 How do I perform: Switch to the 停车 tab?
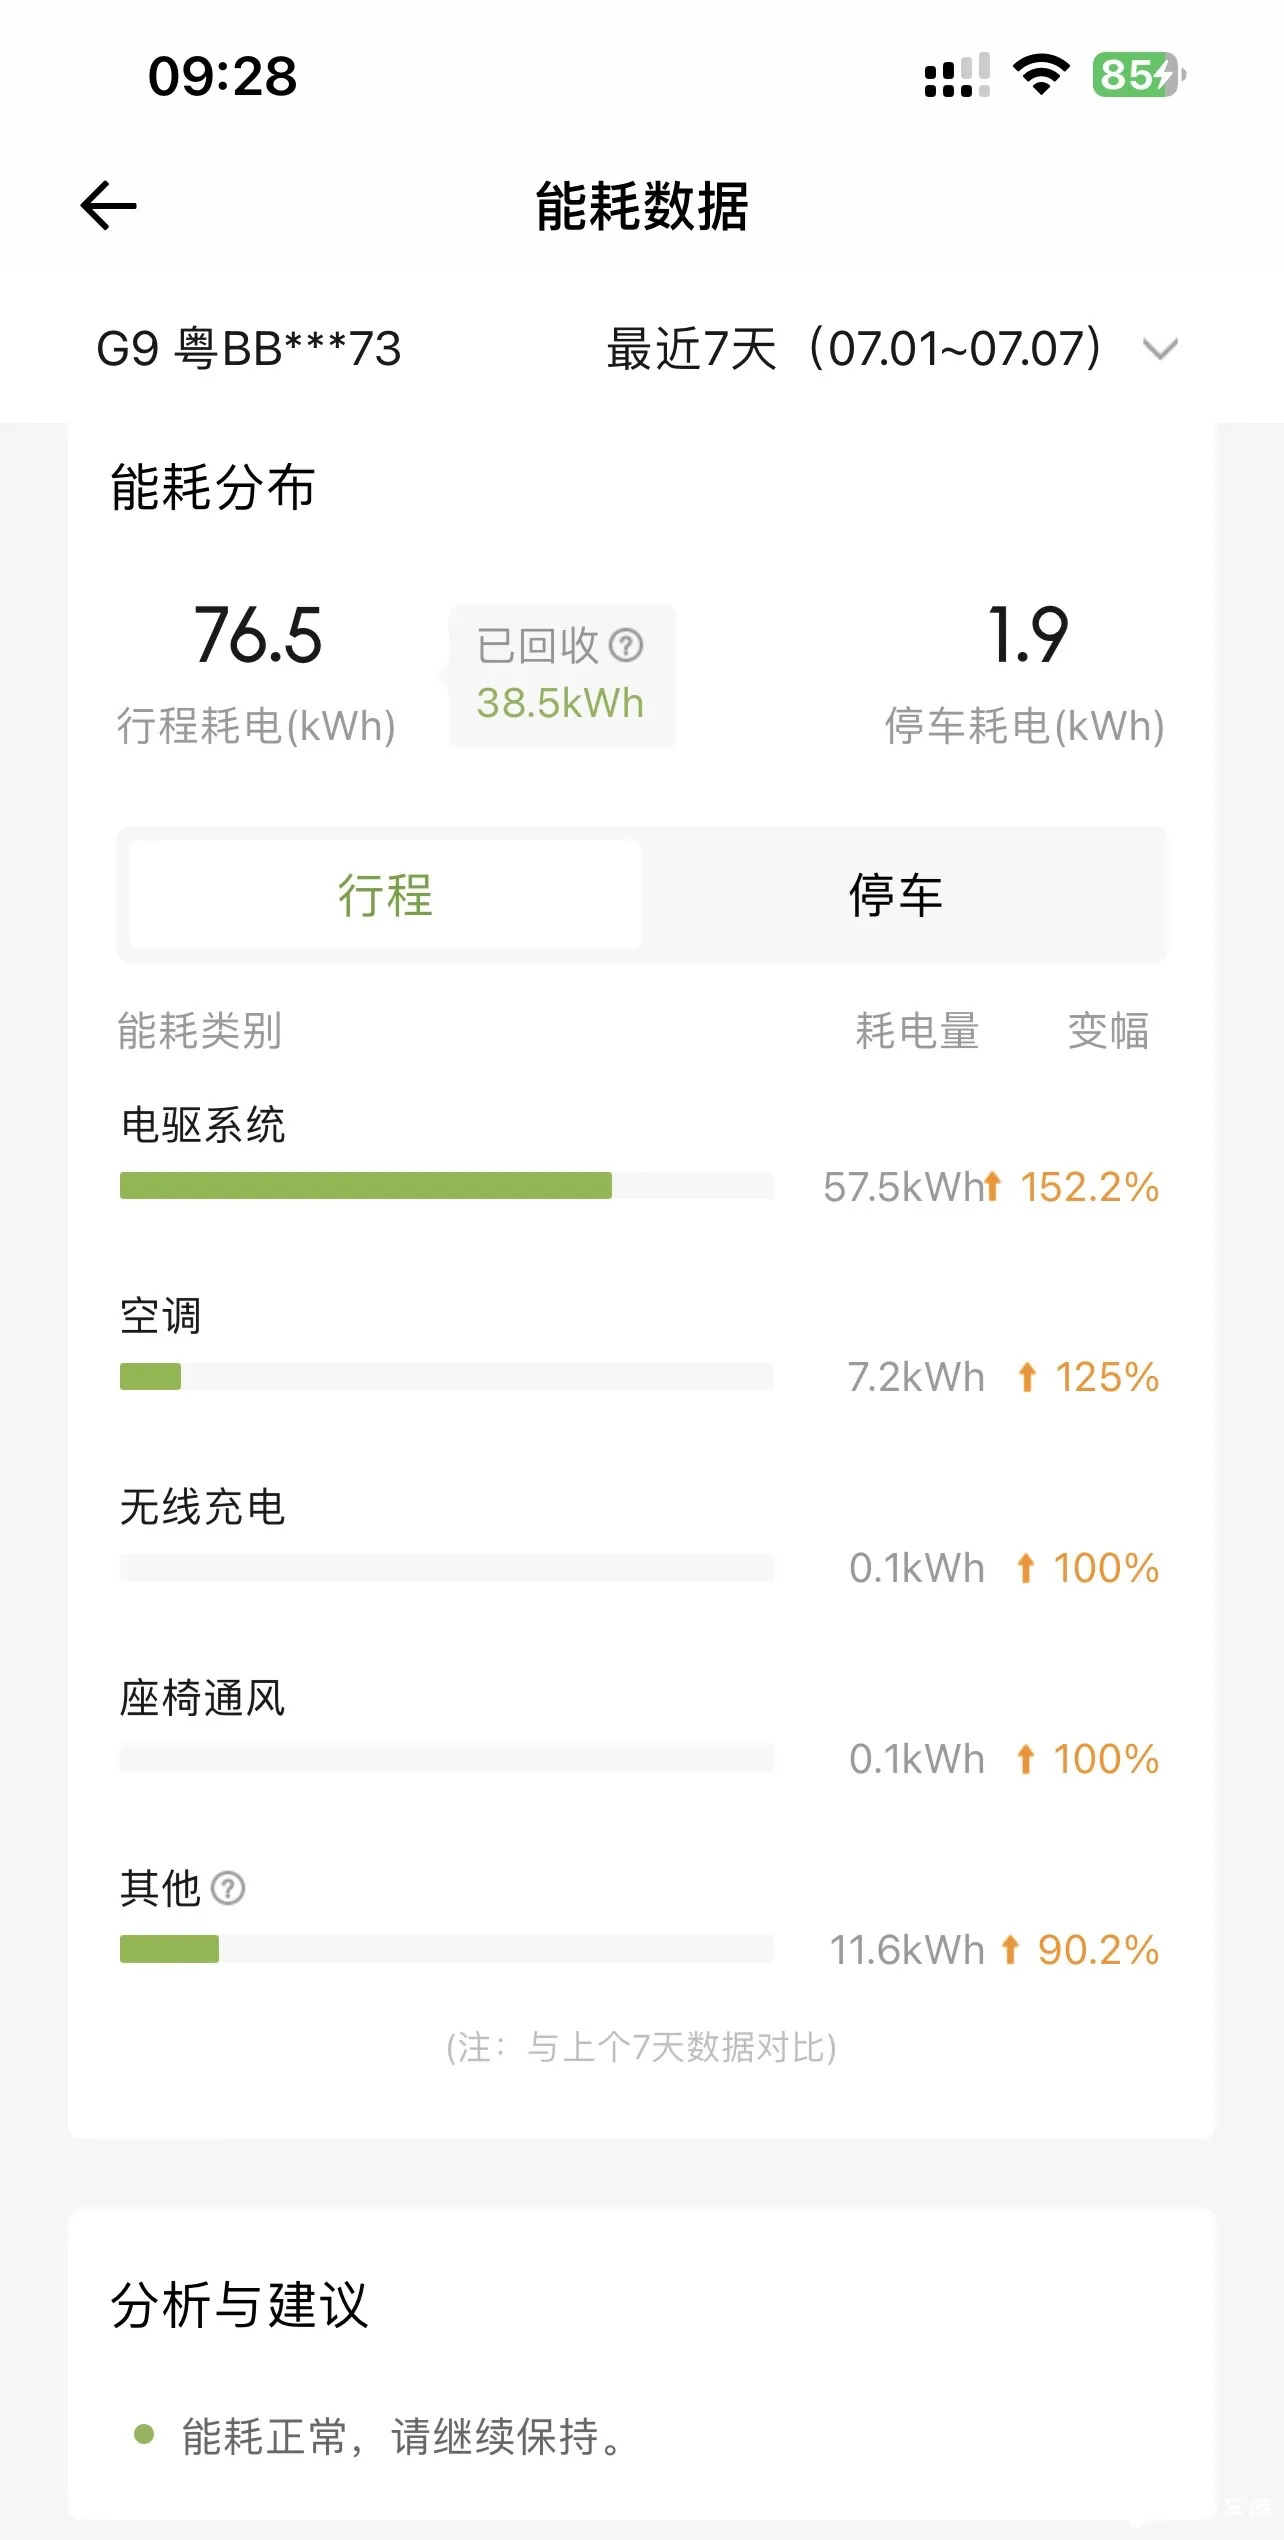(896, 894)
